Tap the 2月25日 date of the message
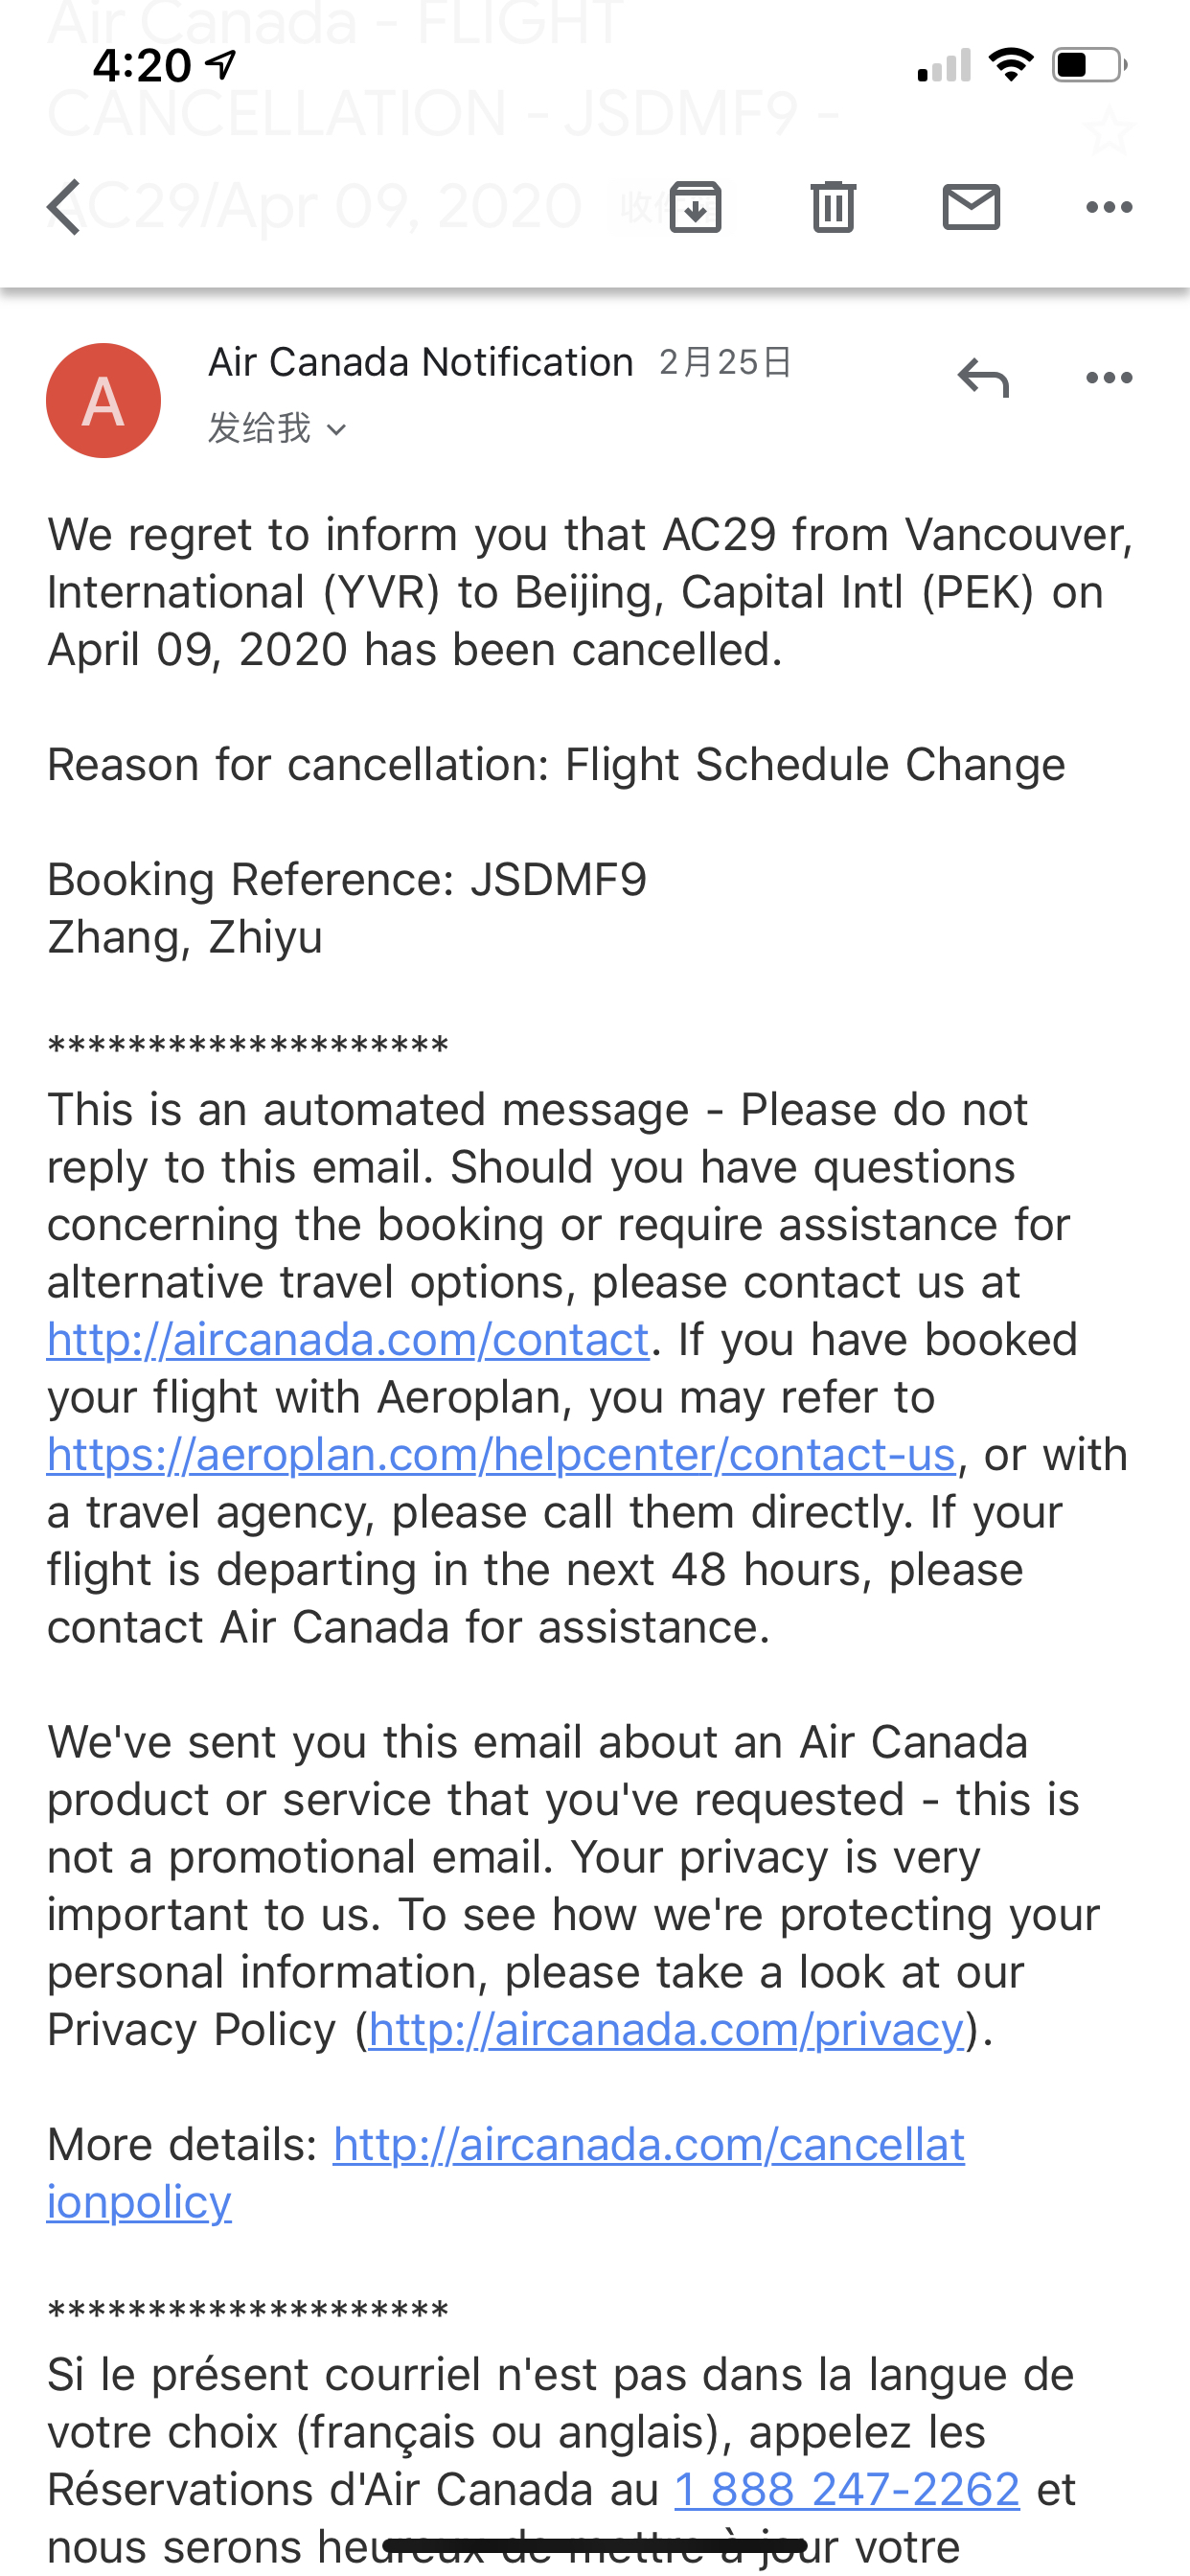The width and height of the screenshot is (1190, 2576). 725,362
